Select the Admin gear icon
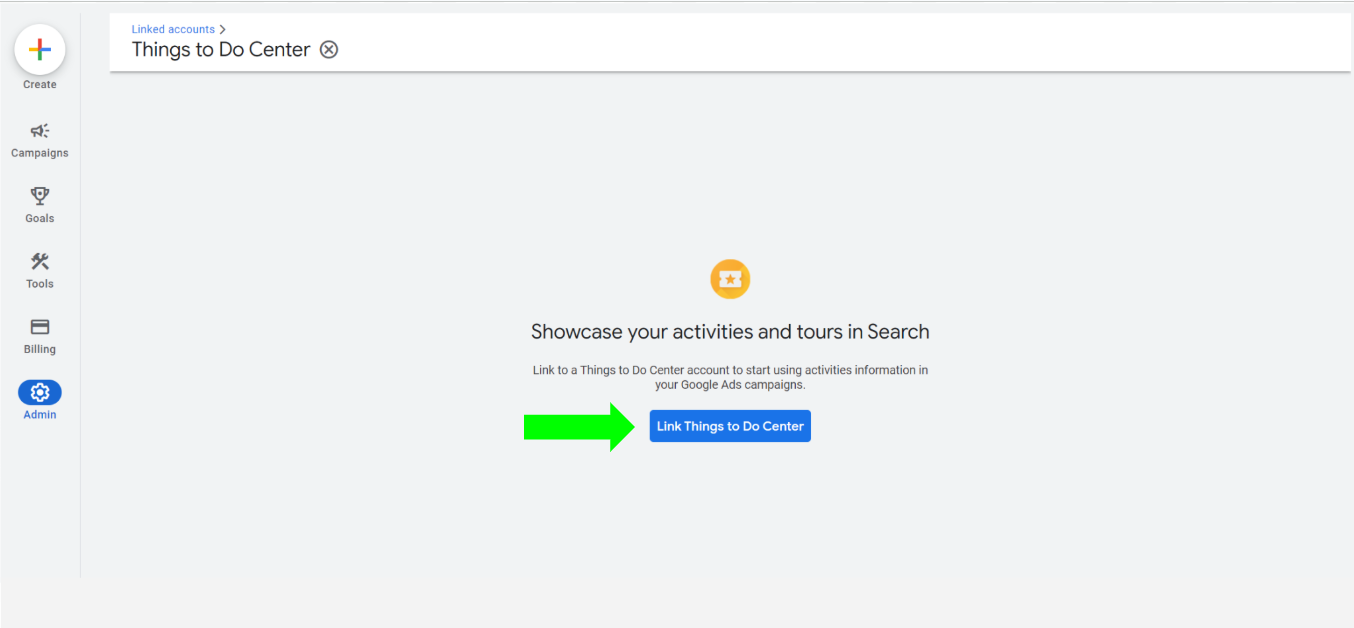 40,393
